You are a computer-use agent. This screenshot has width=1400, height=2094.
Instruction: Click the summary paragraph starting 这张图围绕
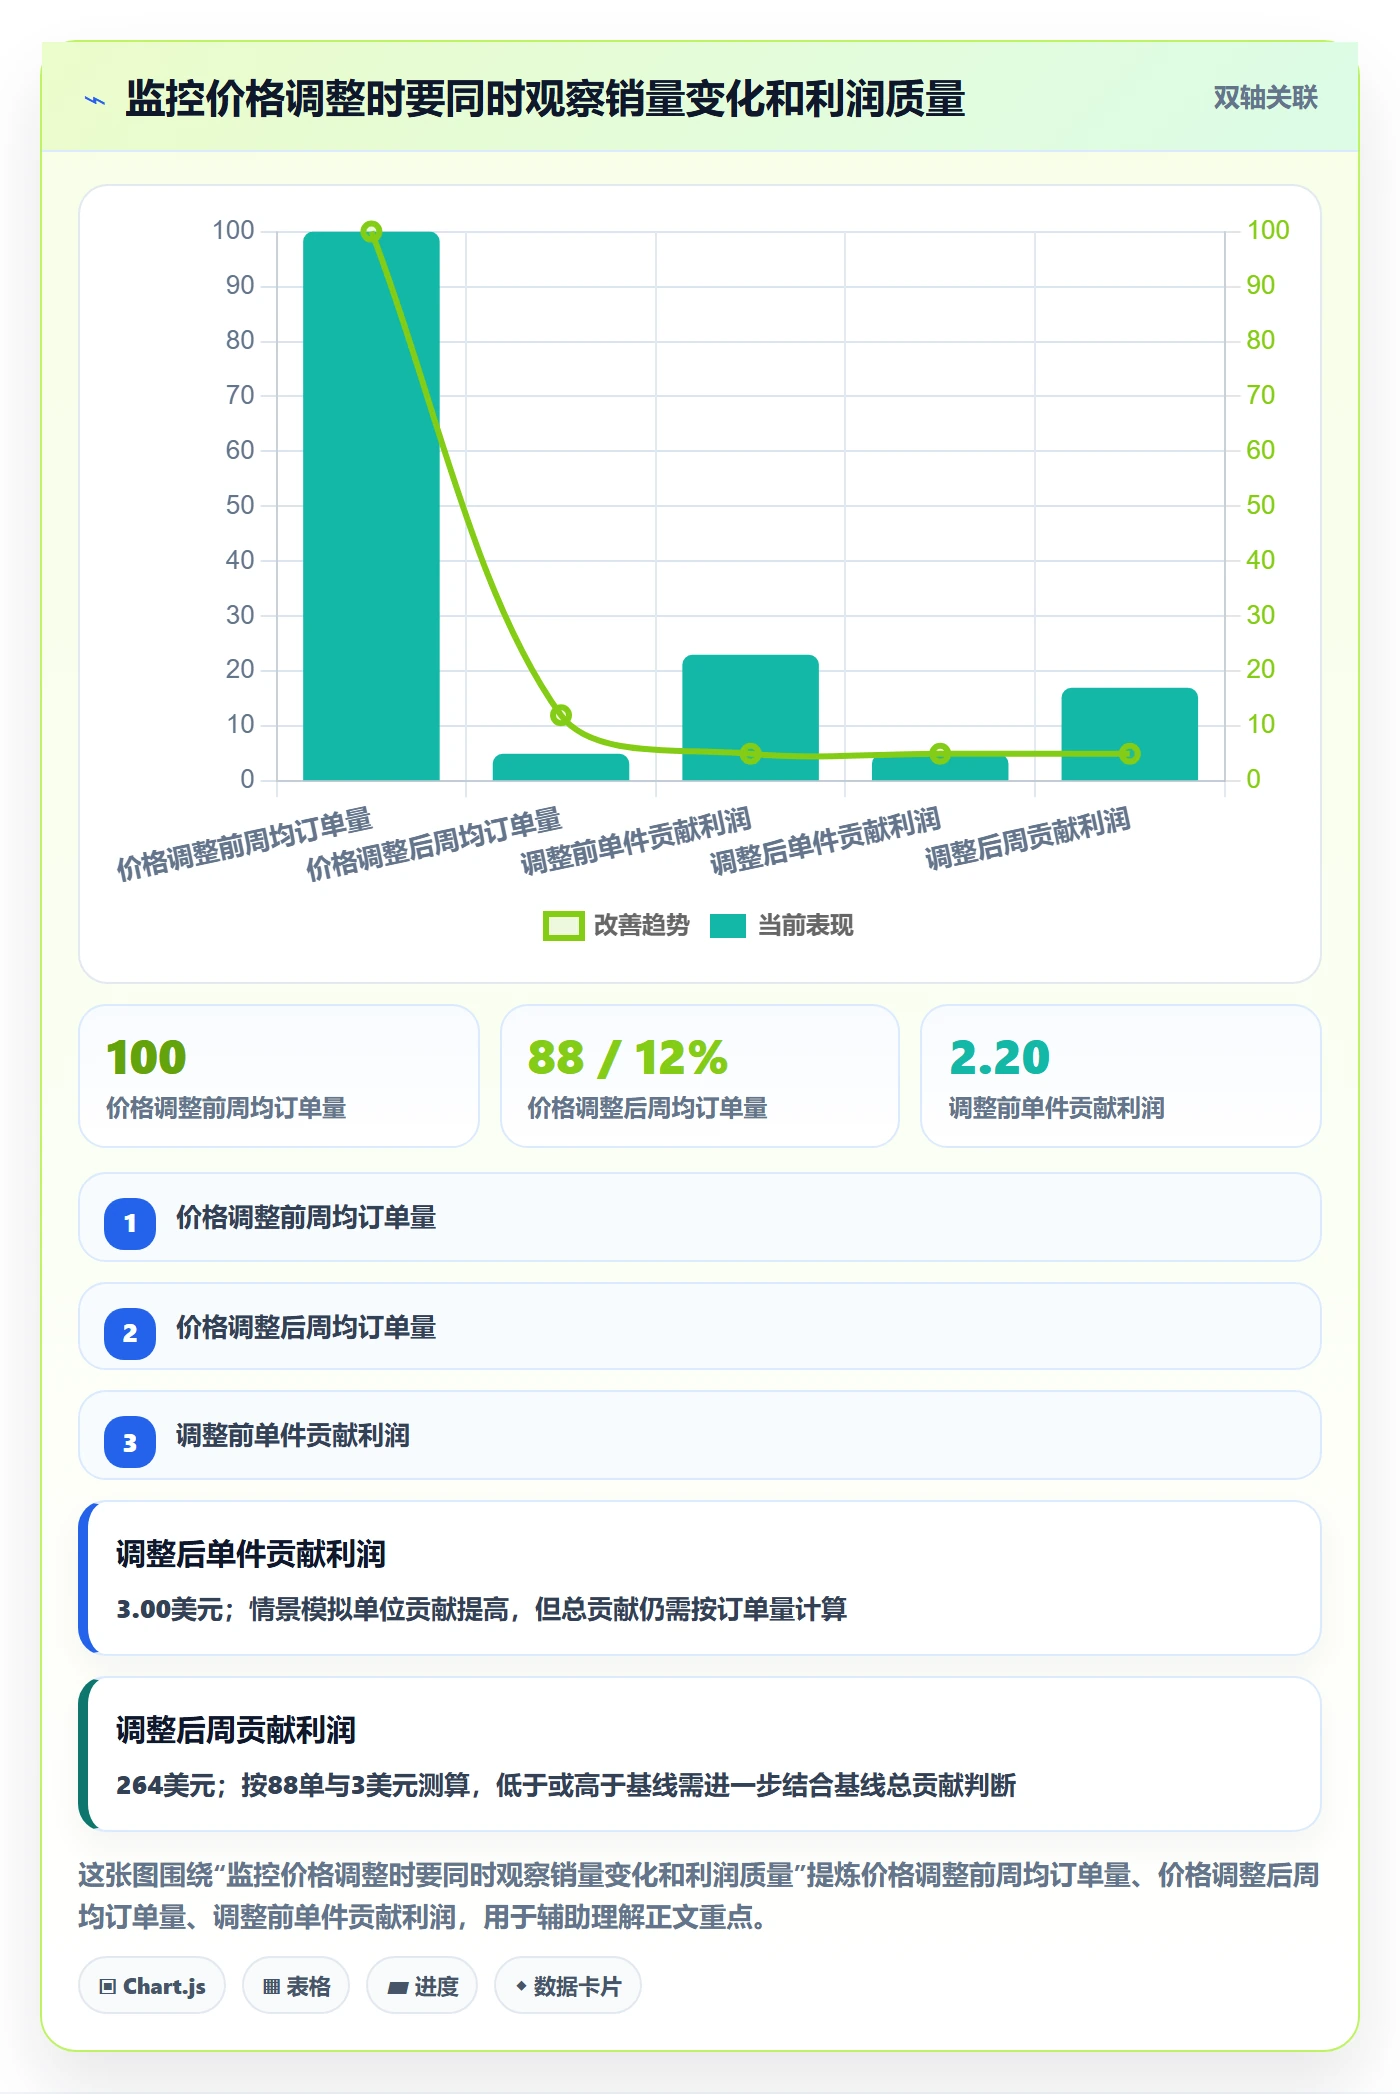tap(699, 1896)
